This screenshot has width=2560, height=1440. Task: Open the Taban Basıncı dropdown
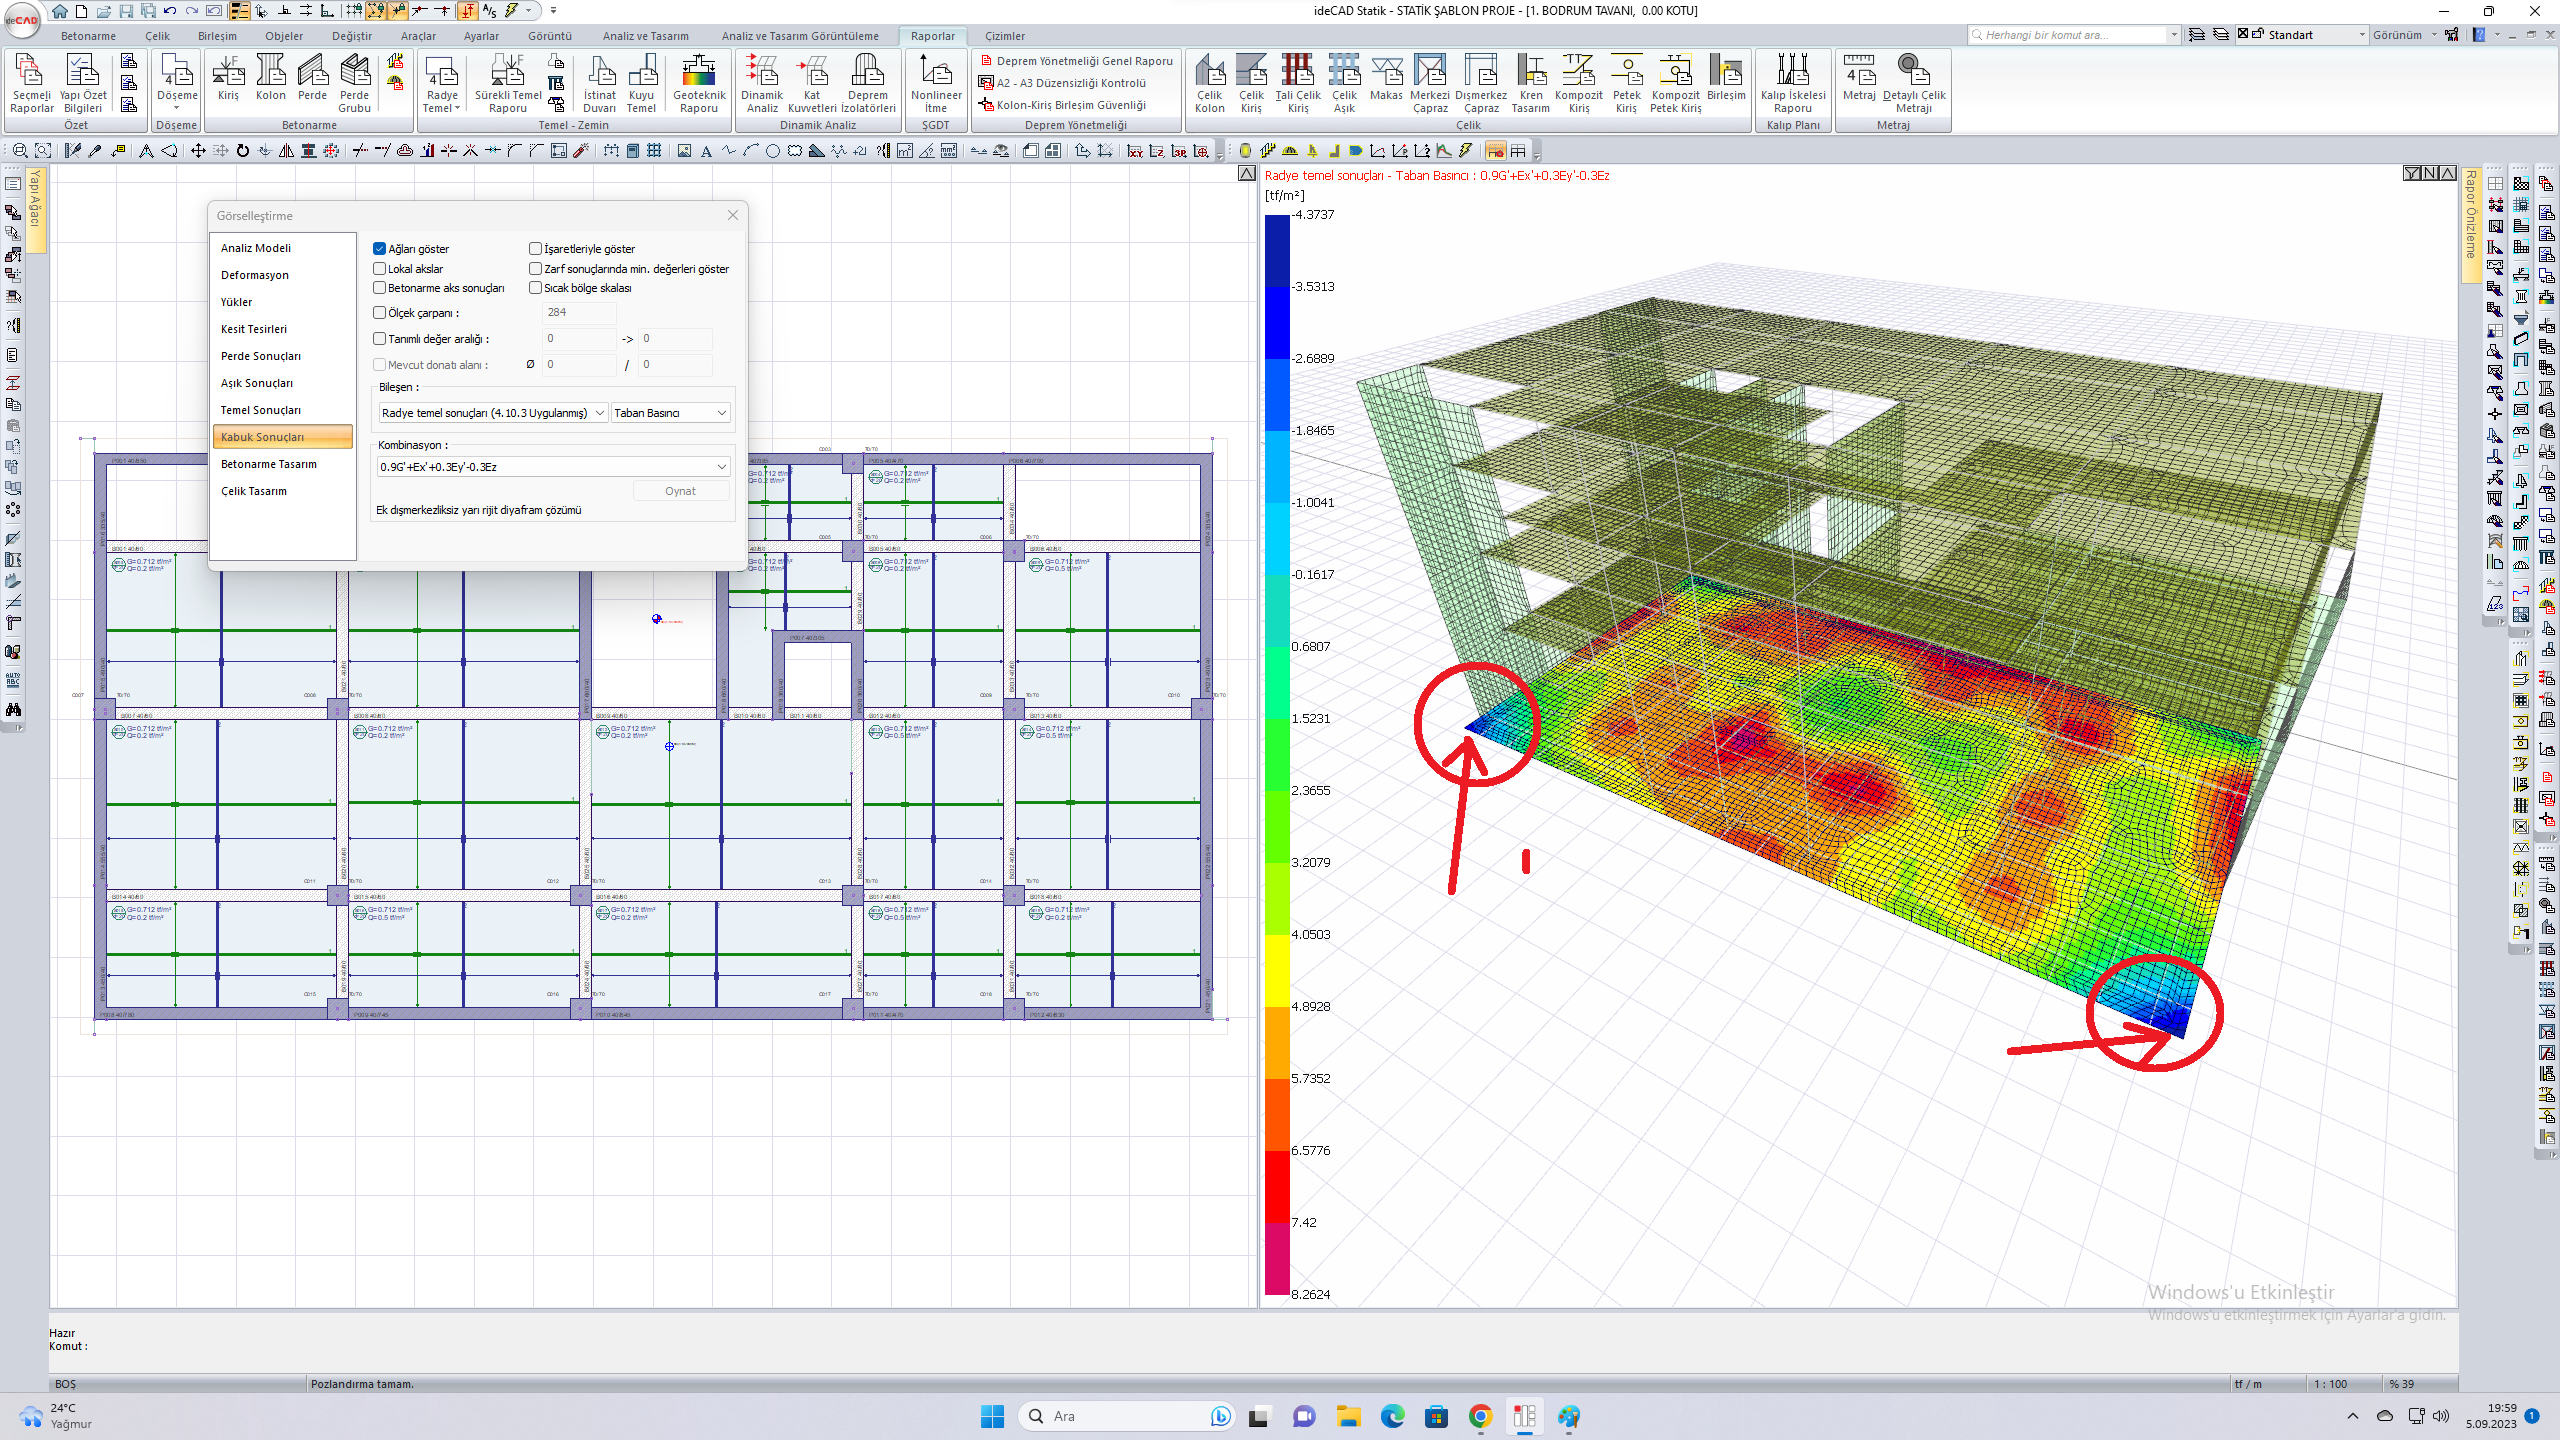click(x=671, y=413)
